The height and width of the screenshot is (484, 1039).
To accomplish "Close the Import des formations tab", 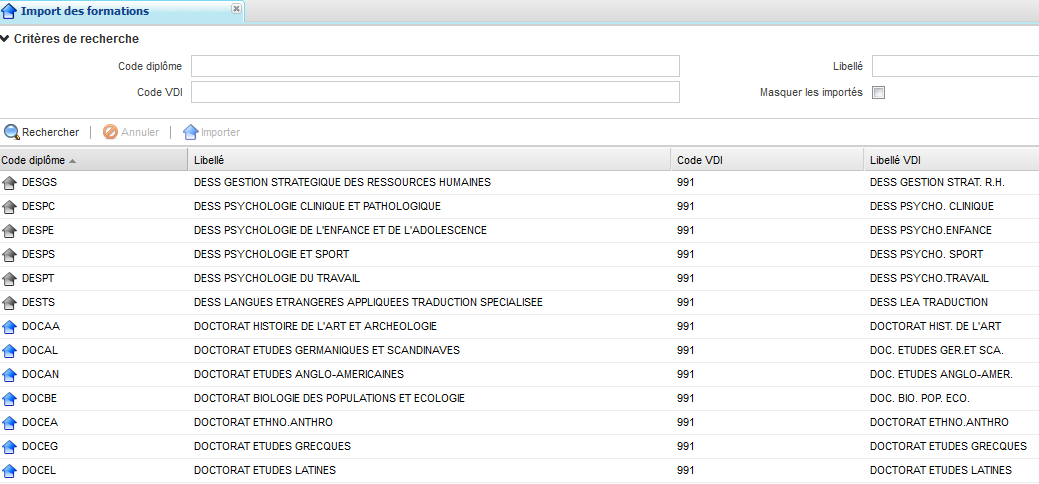I will point(236,9).
